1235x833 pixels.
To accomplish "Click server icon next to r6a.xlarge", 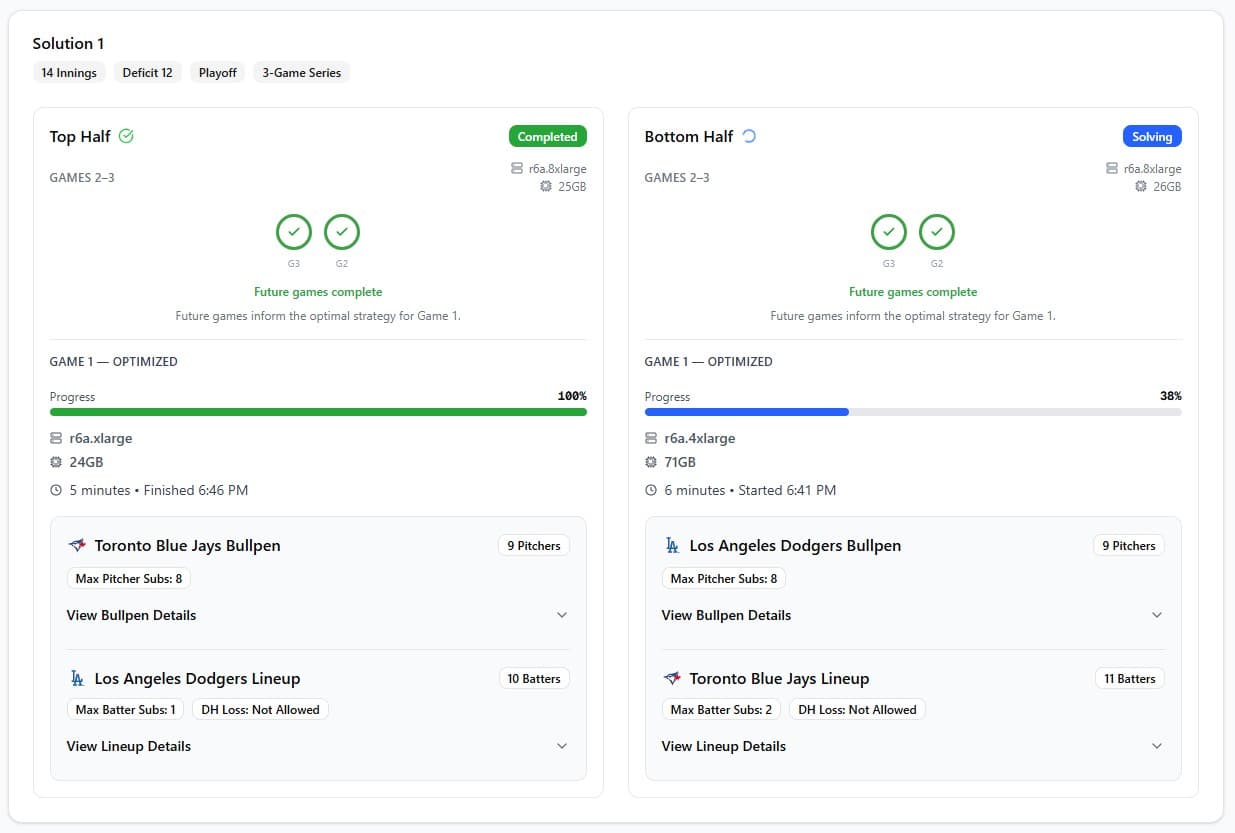I will click(56, 439).
